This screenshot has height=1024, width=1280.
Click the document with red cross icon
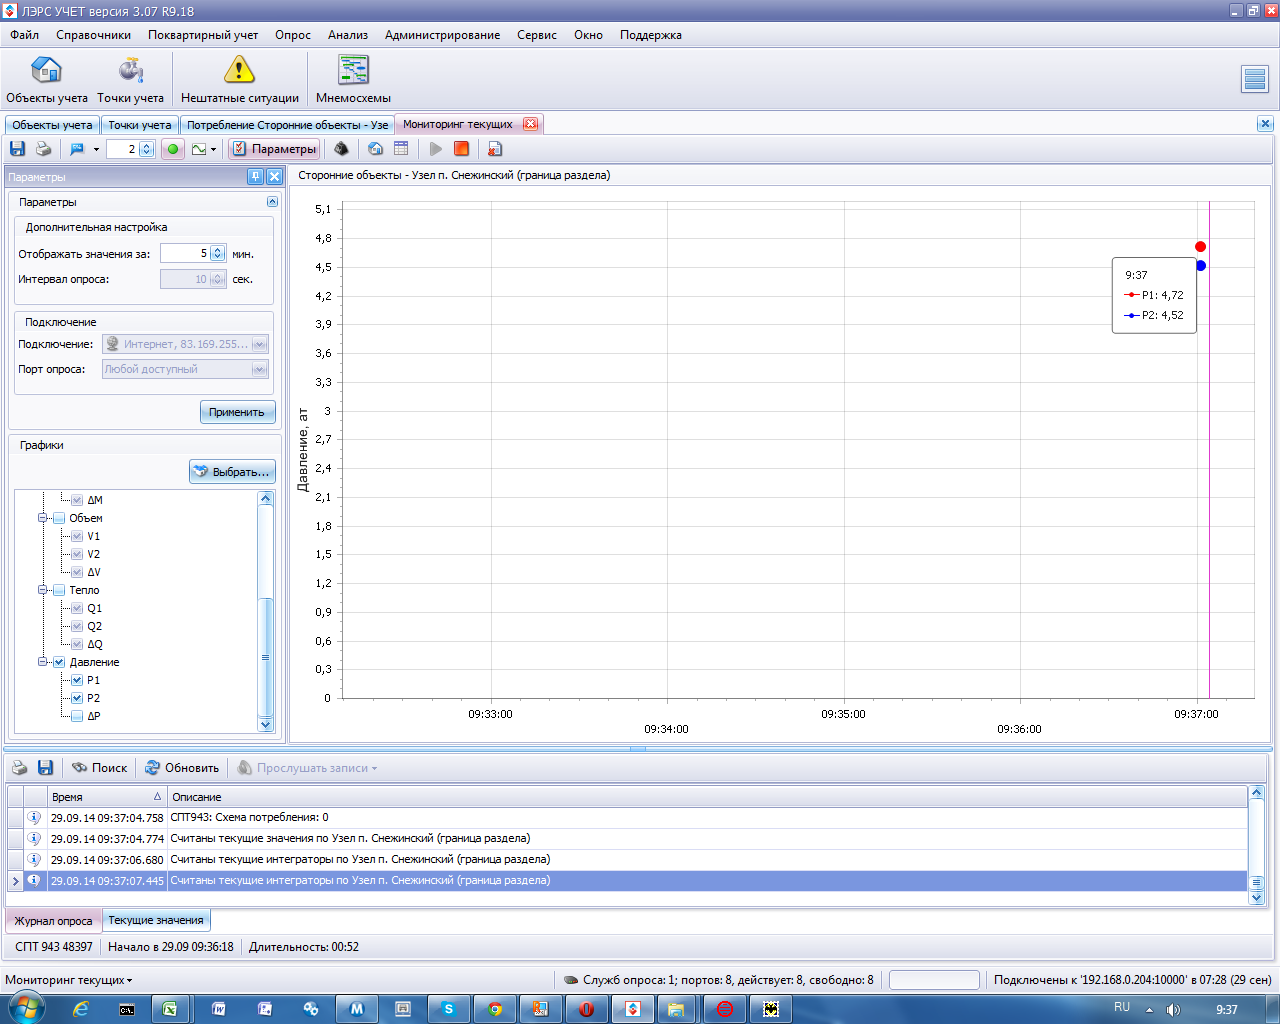(x=495, y=149)
